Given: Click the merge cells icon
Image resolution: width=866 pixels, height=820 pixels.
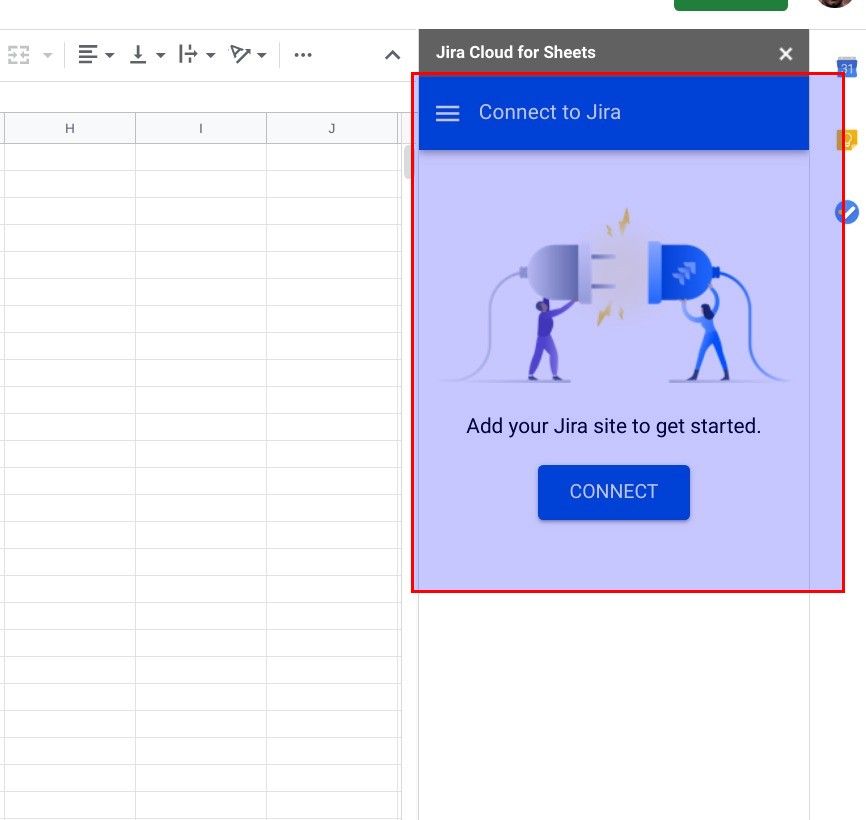Looking at the screenshot, I should click(19, 55).
